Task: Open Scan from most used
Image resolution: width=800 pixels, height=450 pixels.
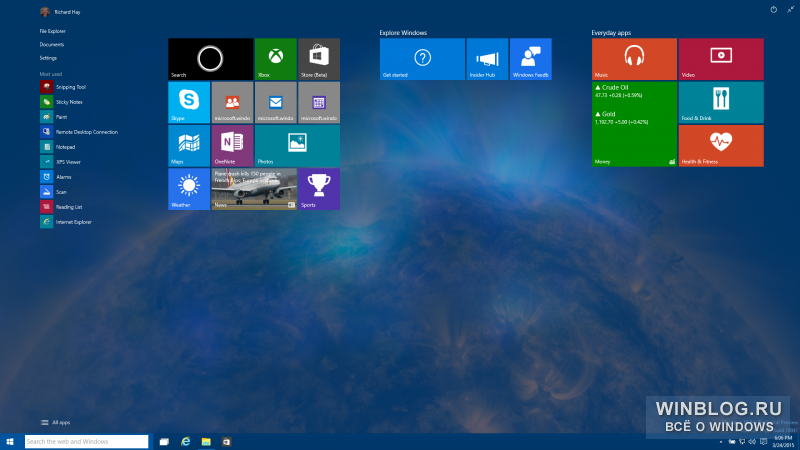Action: [54, 192]
